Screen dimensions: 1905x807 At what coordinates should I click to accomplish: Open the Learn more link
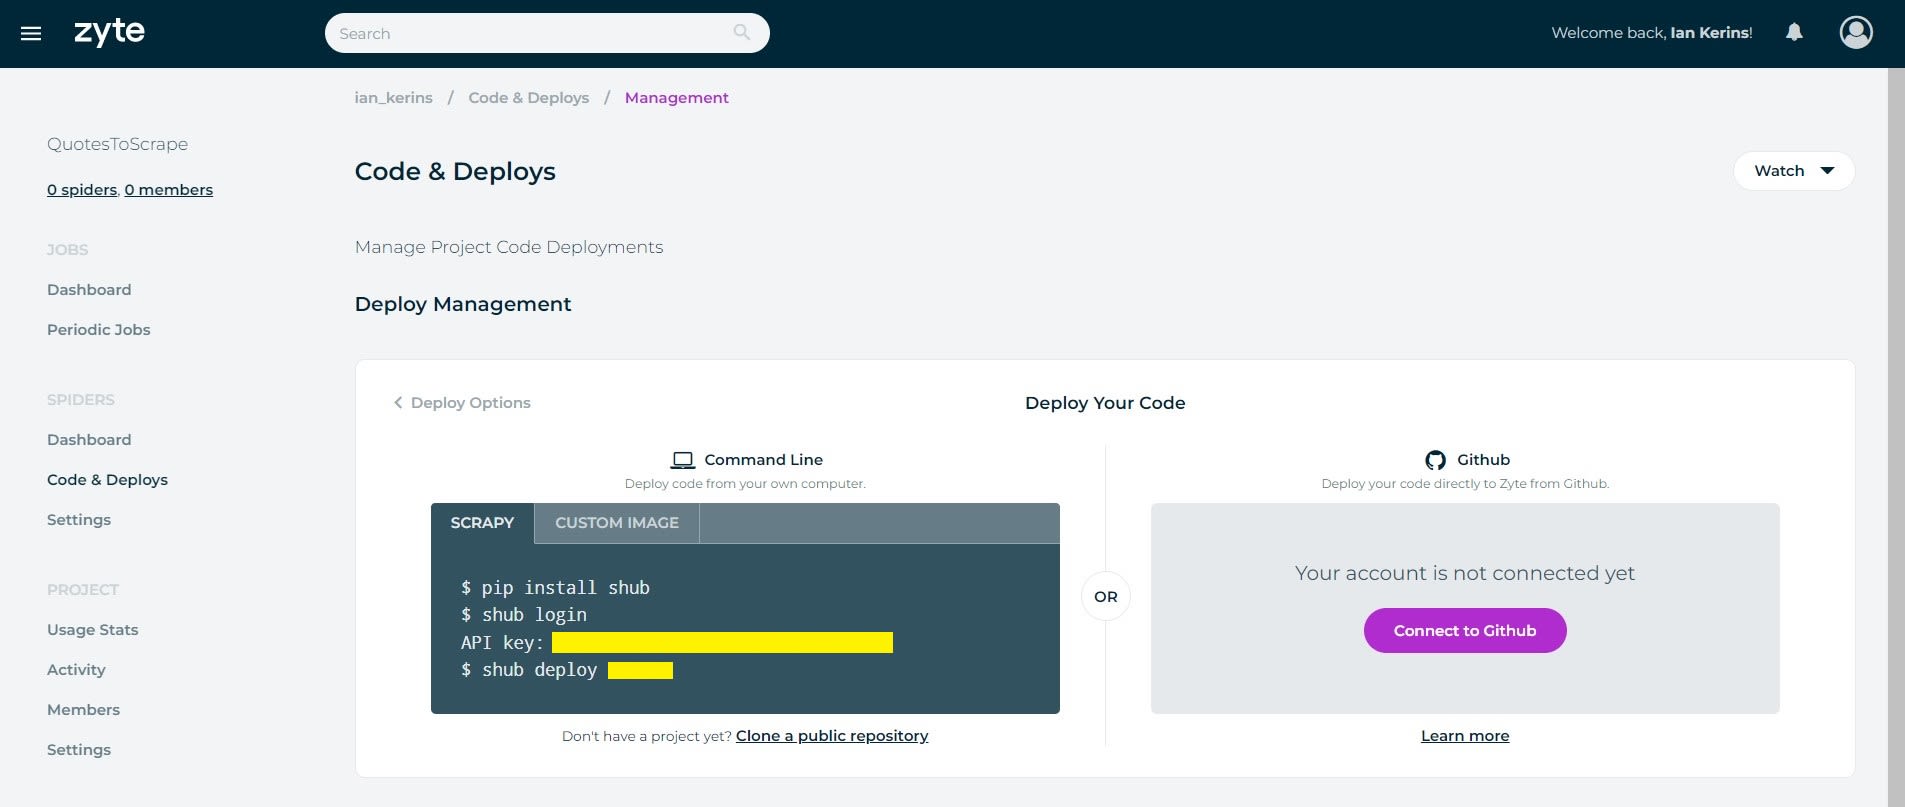point(1465,736)
